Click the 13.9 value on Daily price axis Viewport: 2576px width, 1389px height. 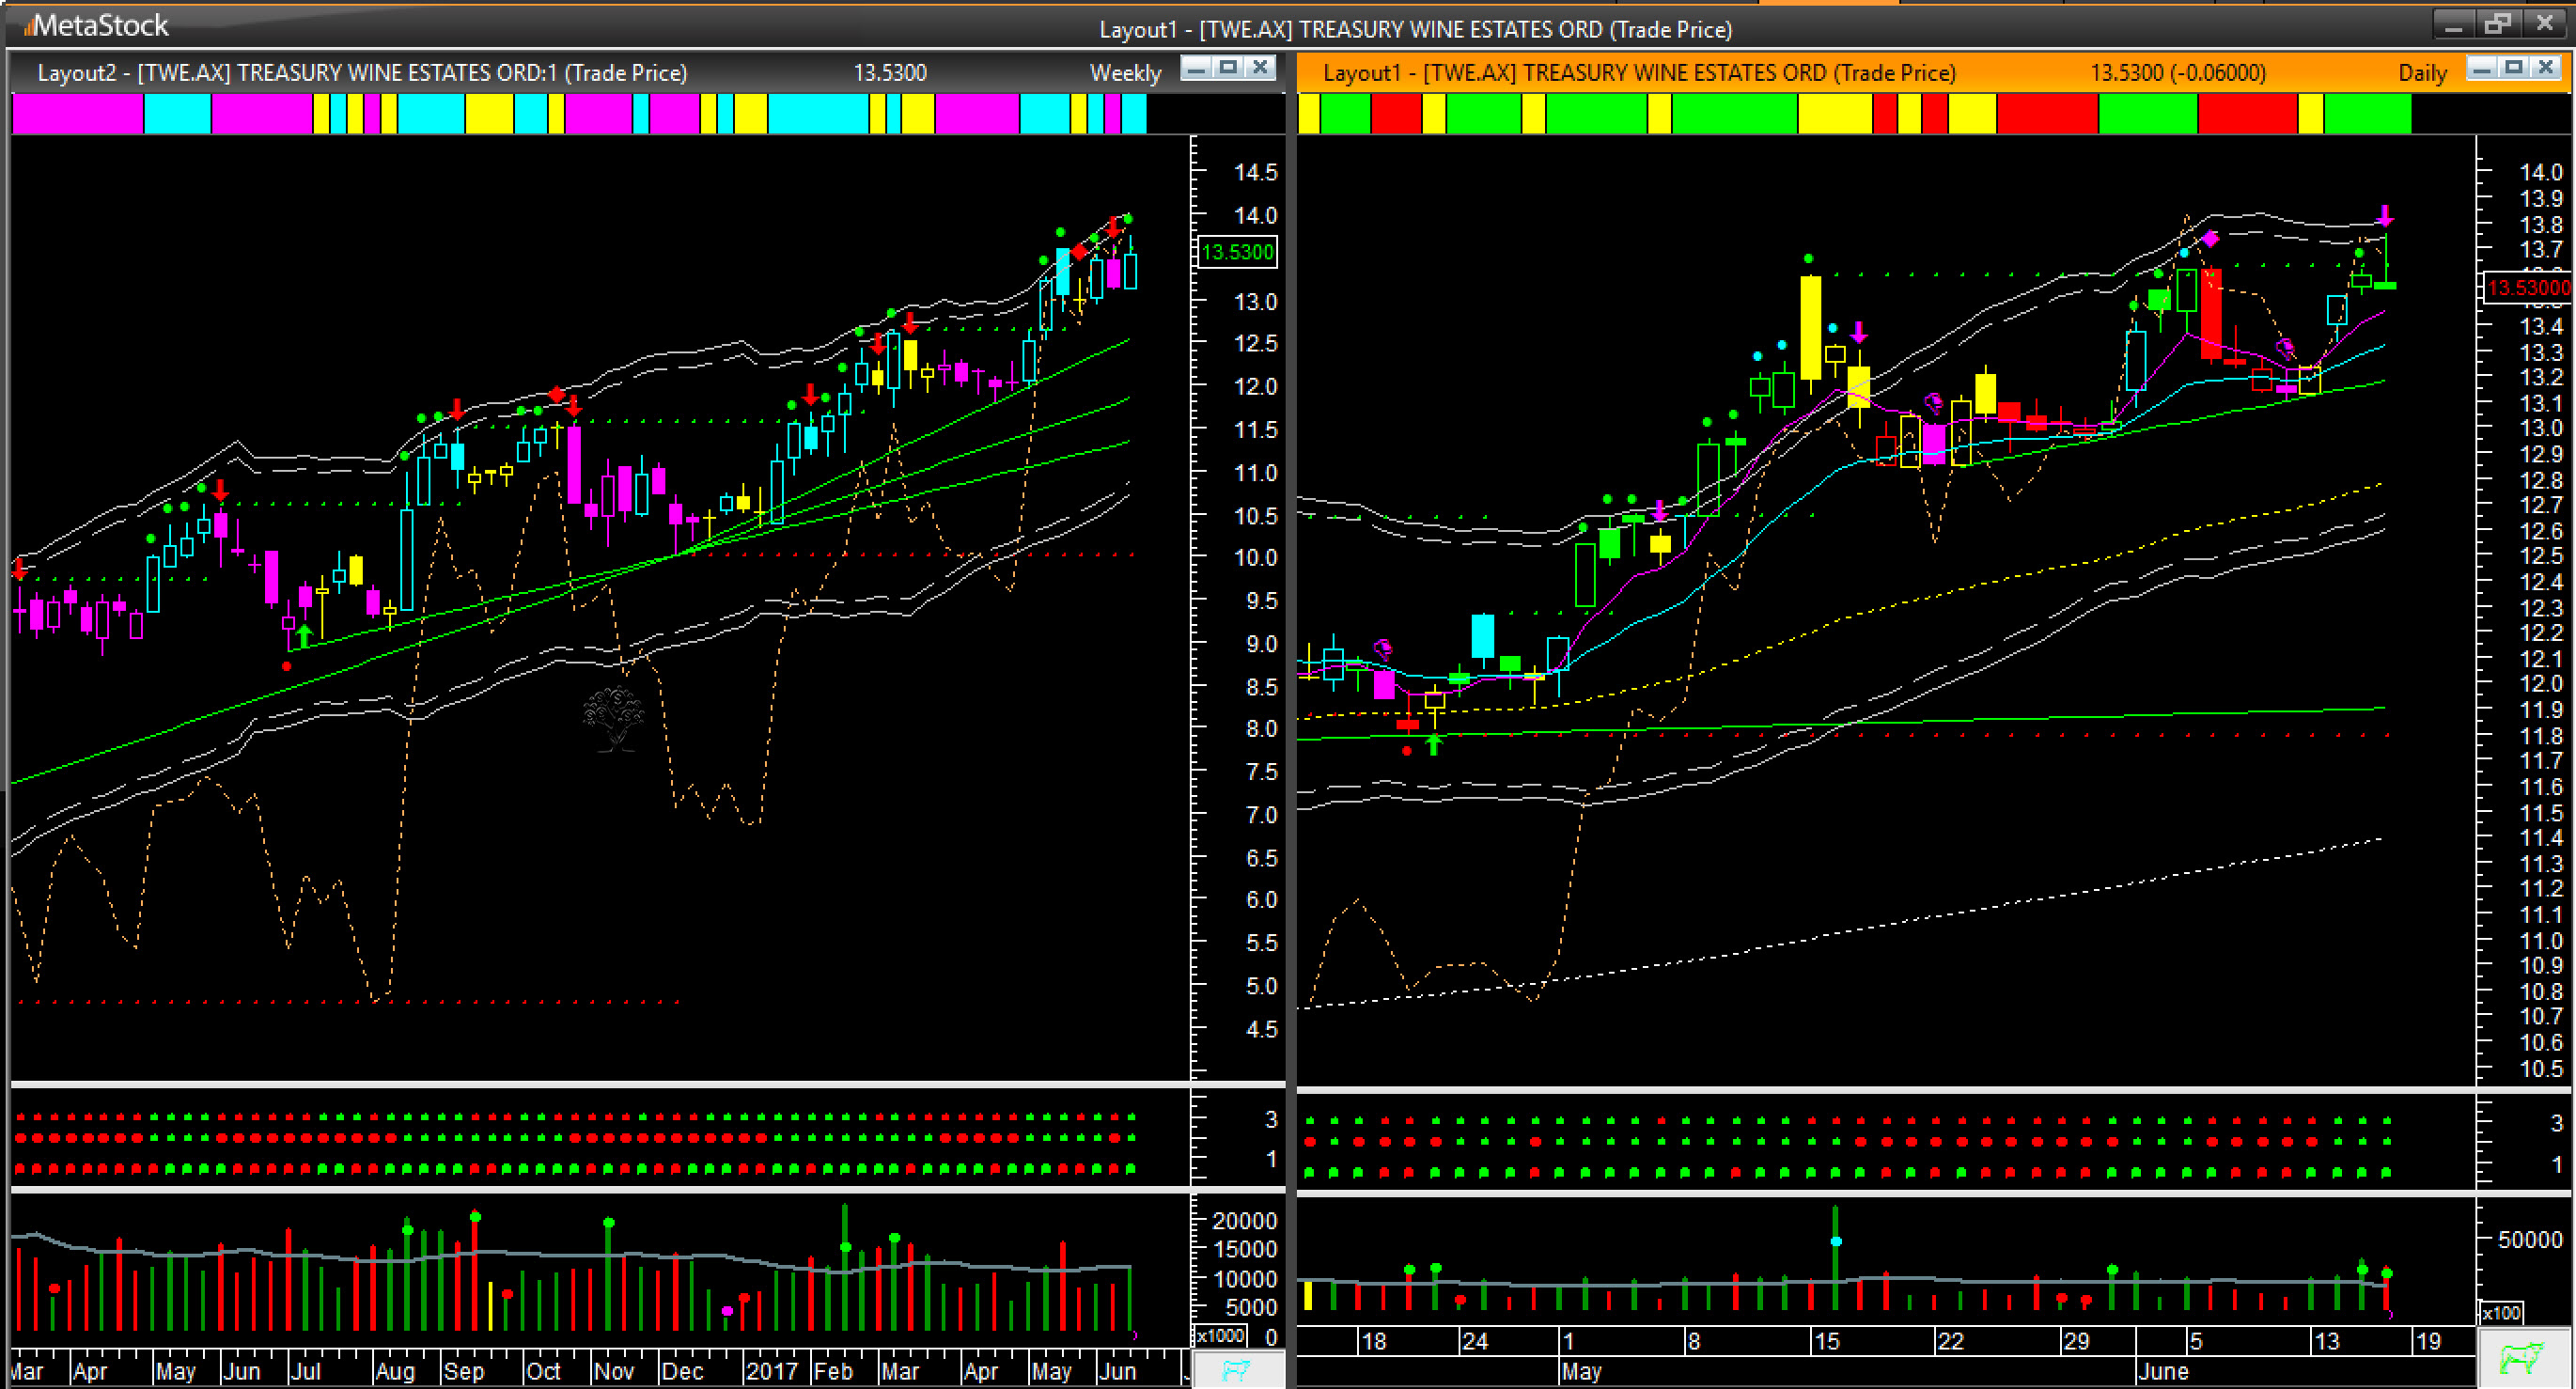(x=2541, y=198)
